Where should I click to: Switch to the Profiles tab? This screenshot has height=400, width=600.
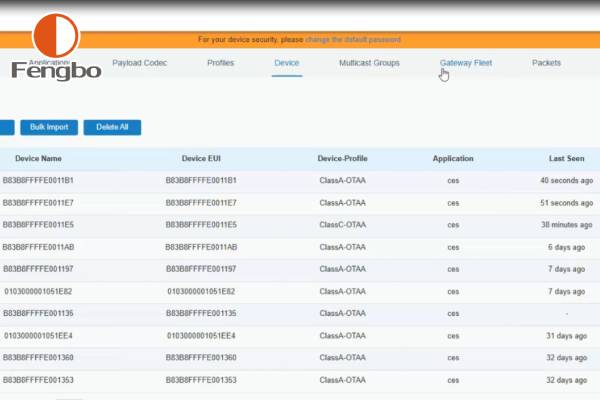(x=220, y=63)
